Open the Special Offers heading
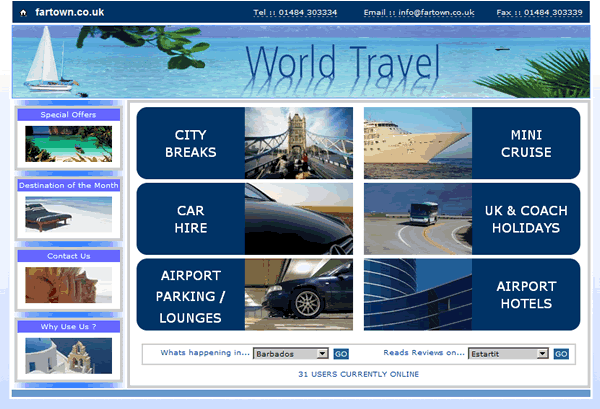 pyautogui.click(x=68, y=114)
